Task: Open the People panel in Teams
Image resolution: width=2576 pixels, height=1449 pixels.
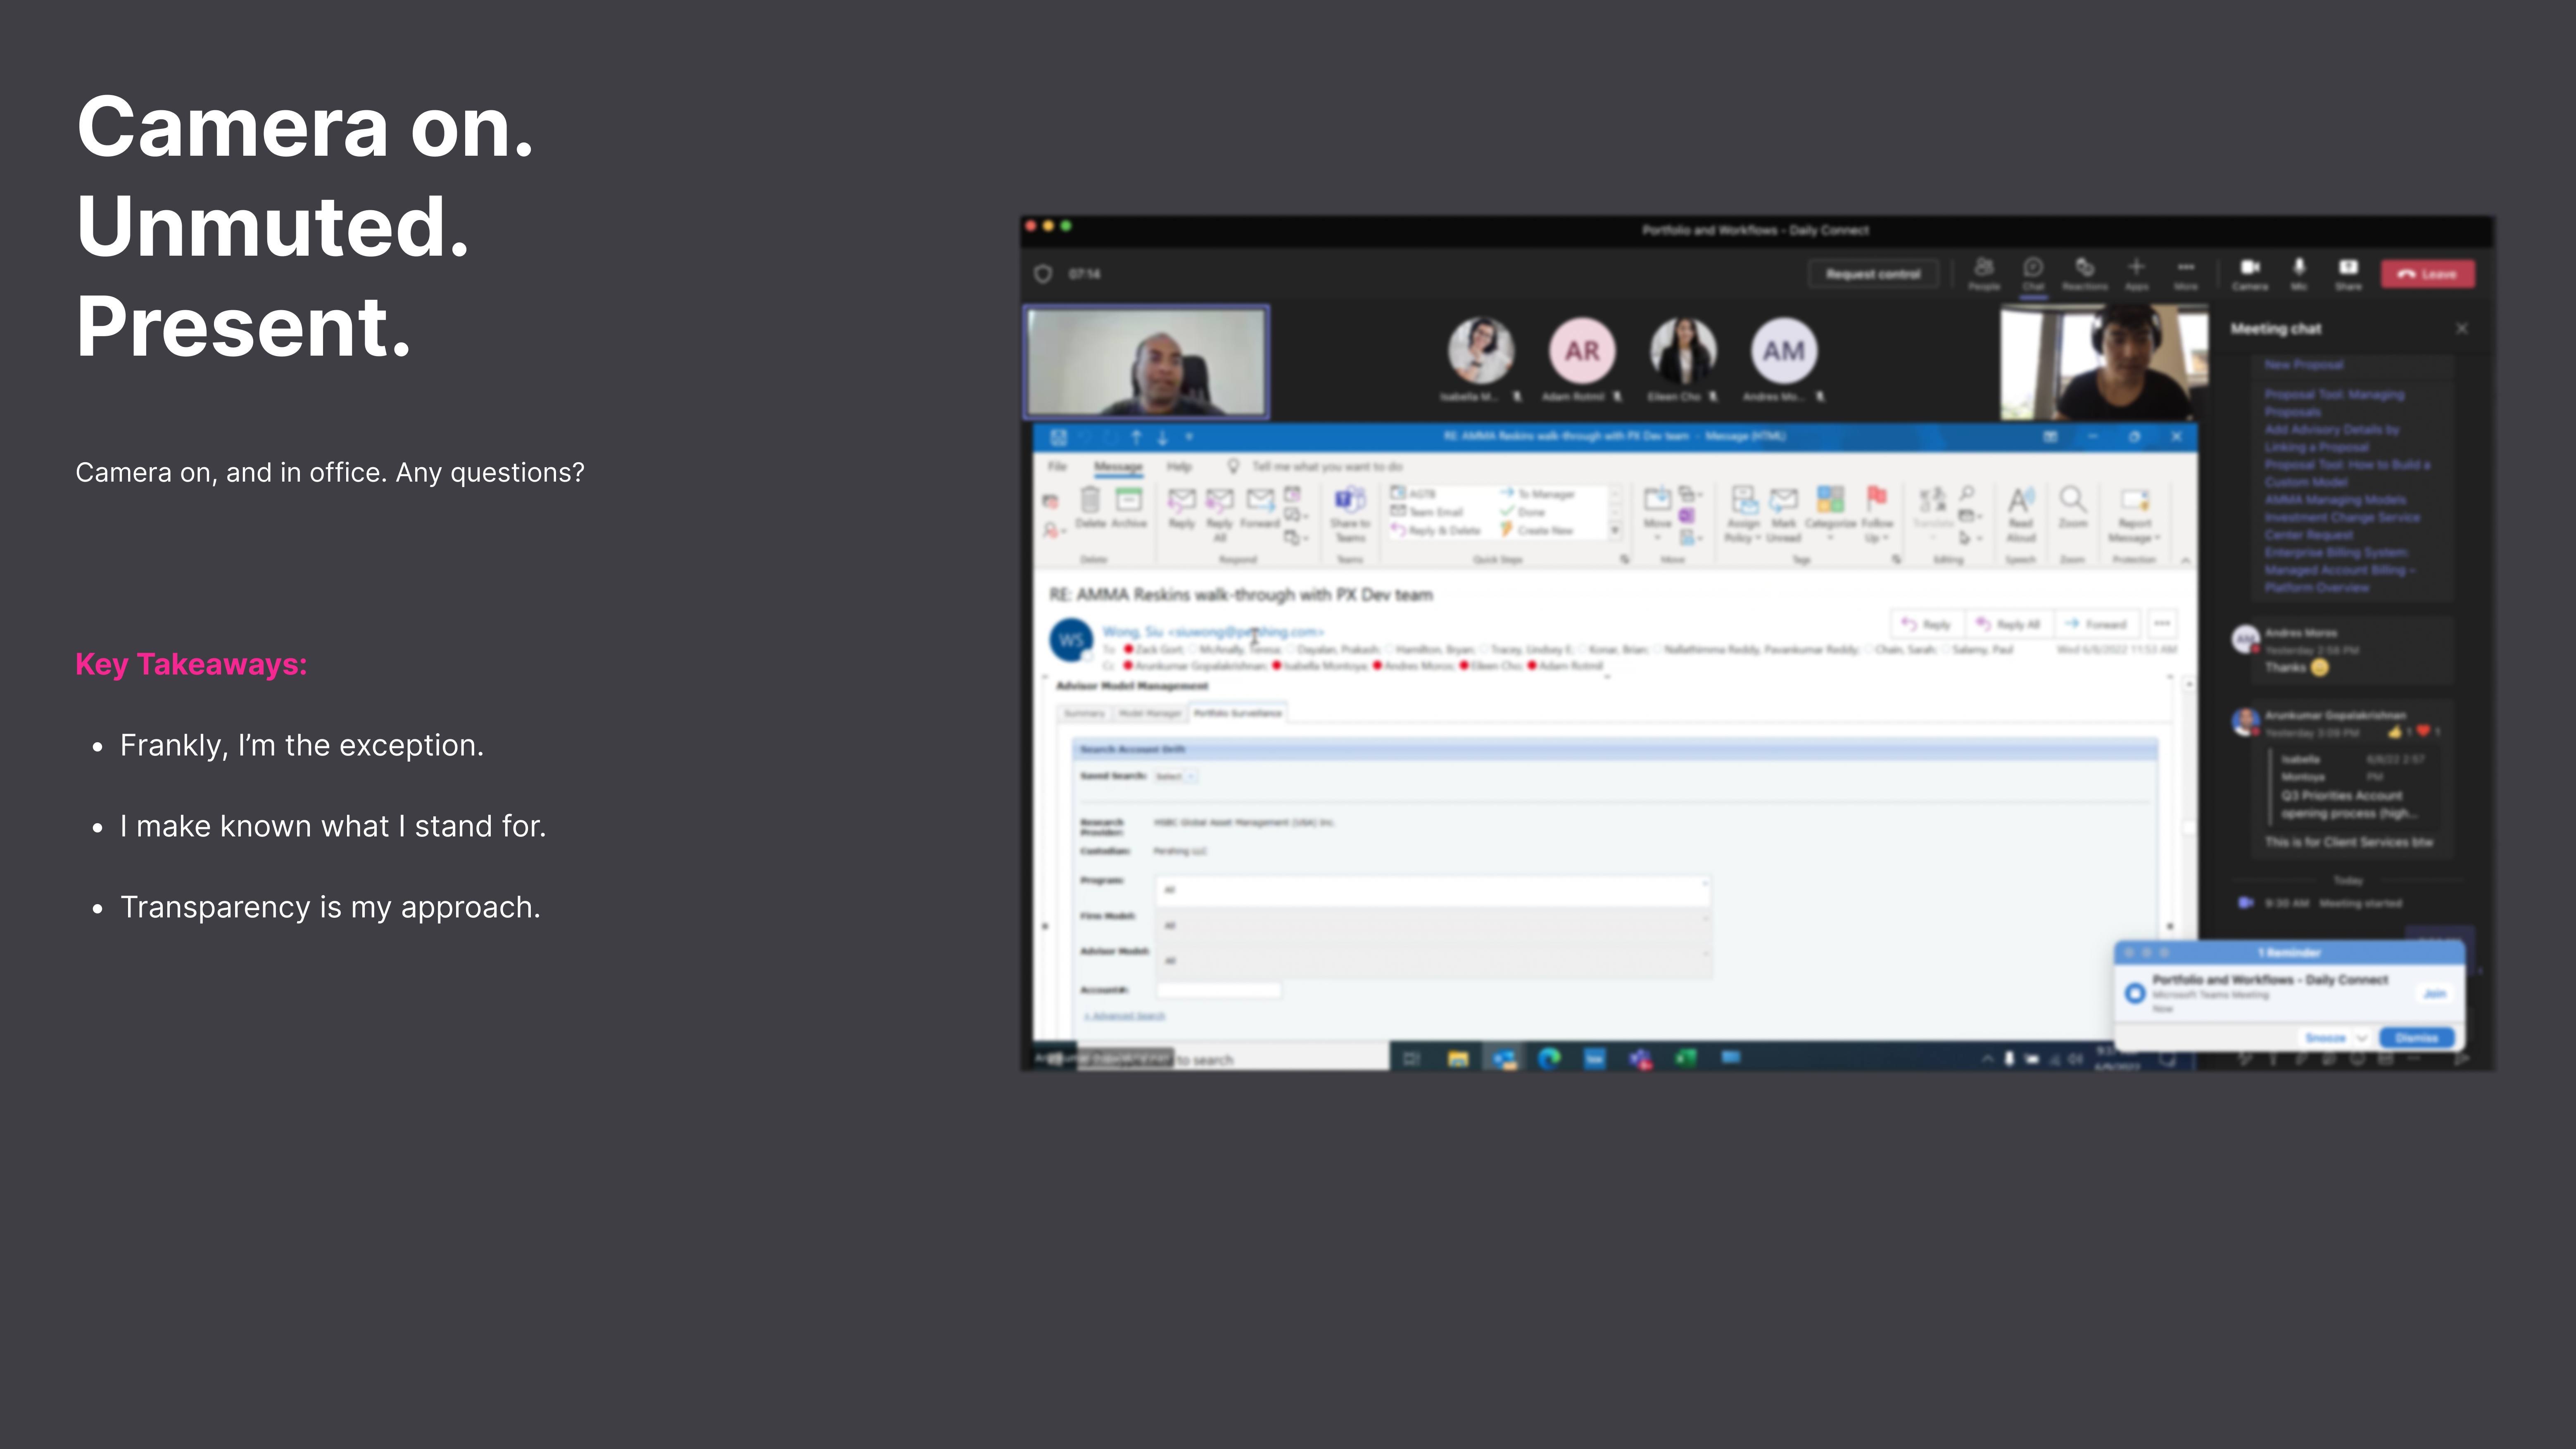Action: pyautogui.click(x=1984, y=273)
